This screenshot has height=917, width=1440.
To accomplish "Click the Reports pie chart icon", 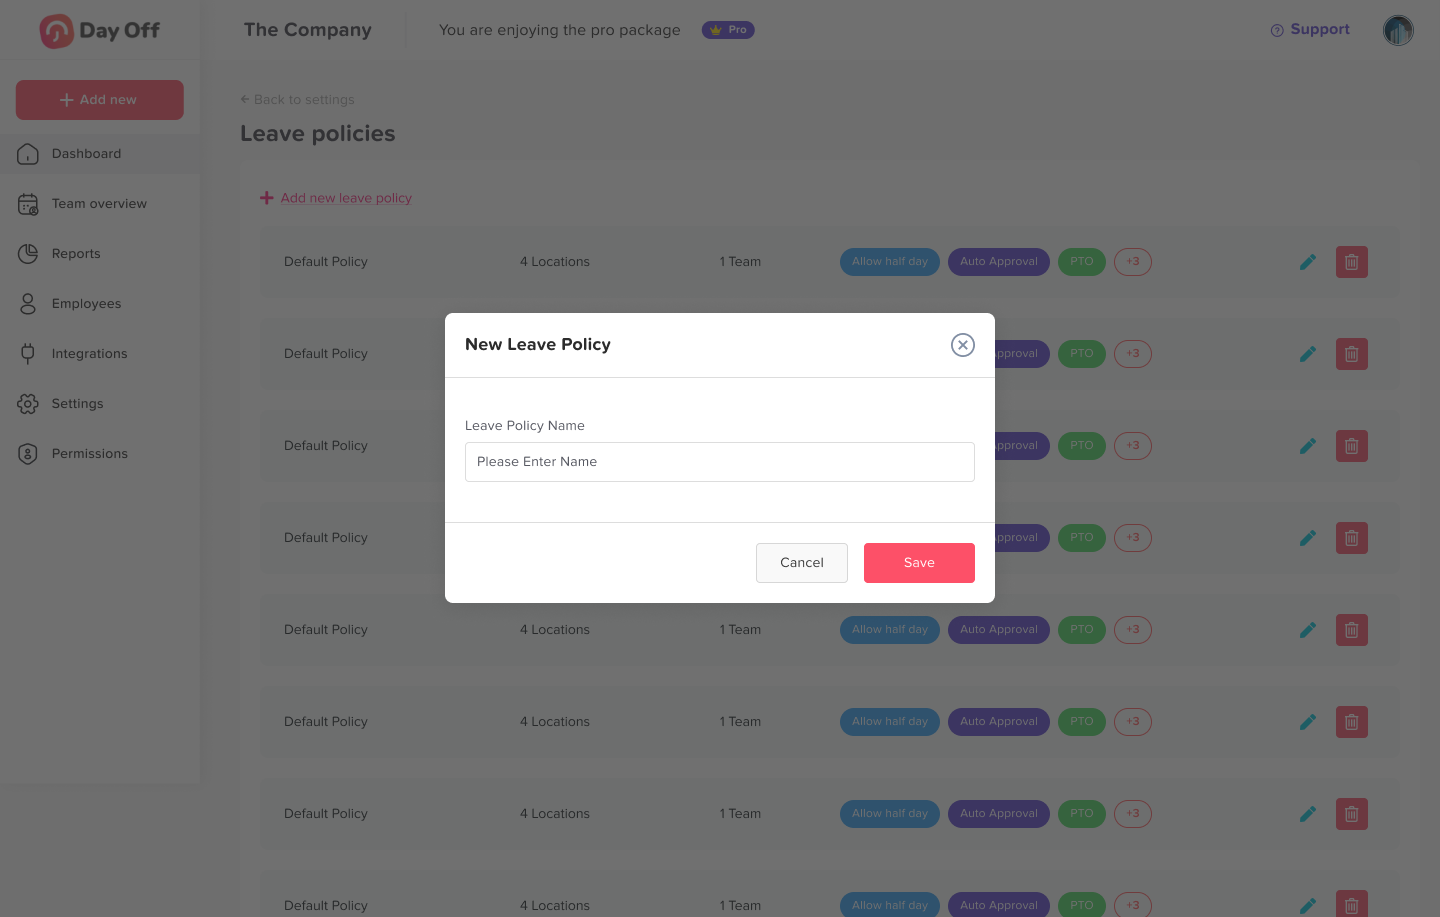I will (28, 254).
